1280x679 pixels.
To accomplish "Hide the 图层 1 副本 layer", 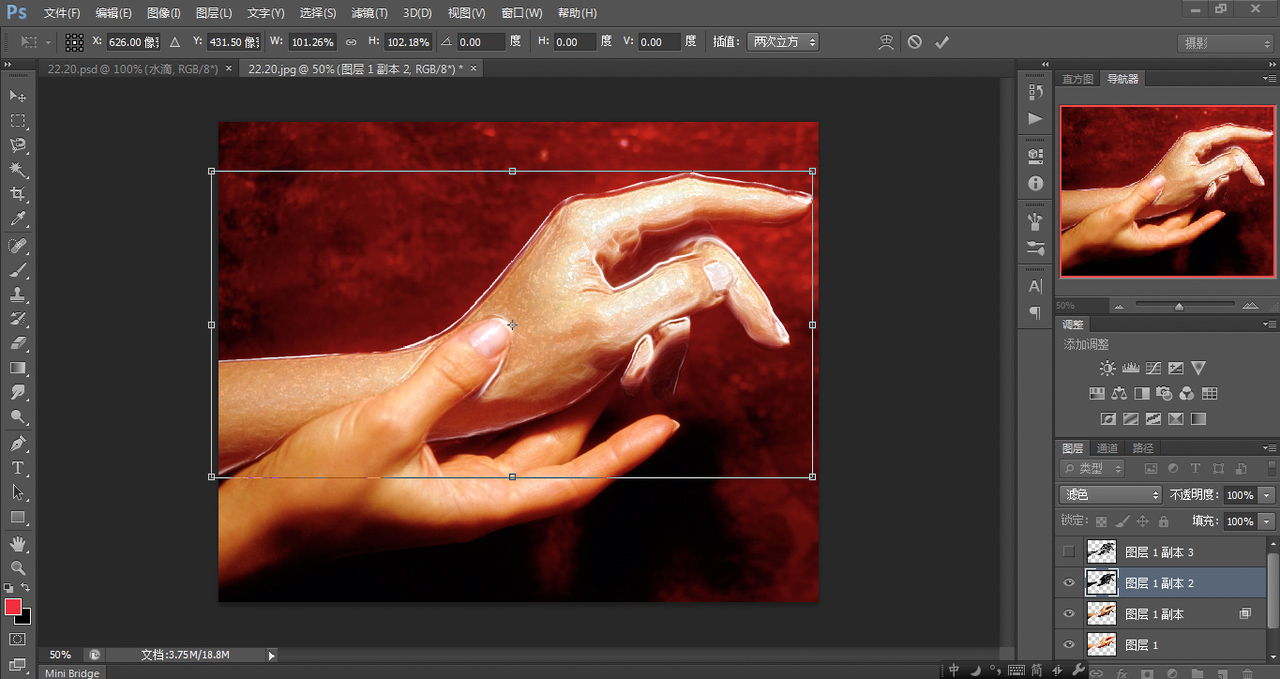I will (x=1069, y=614).
